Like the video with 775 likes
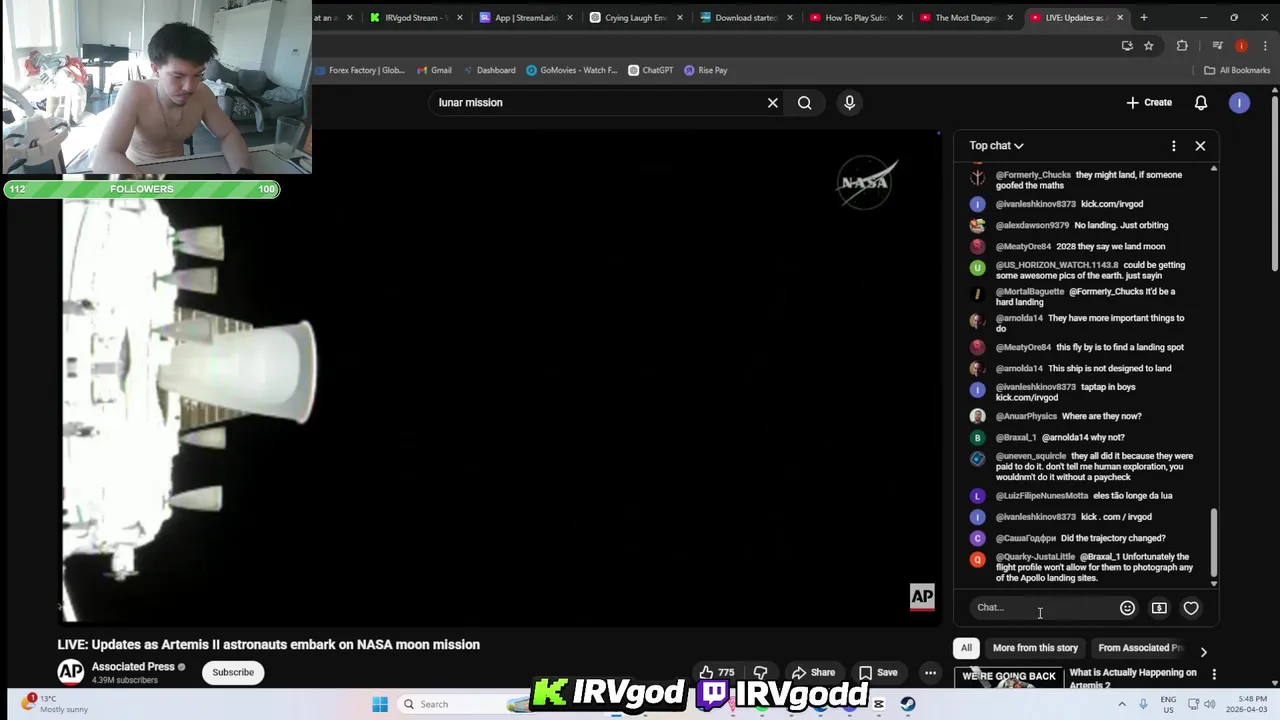 coord(716,672)
